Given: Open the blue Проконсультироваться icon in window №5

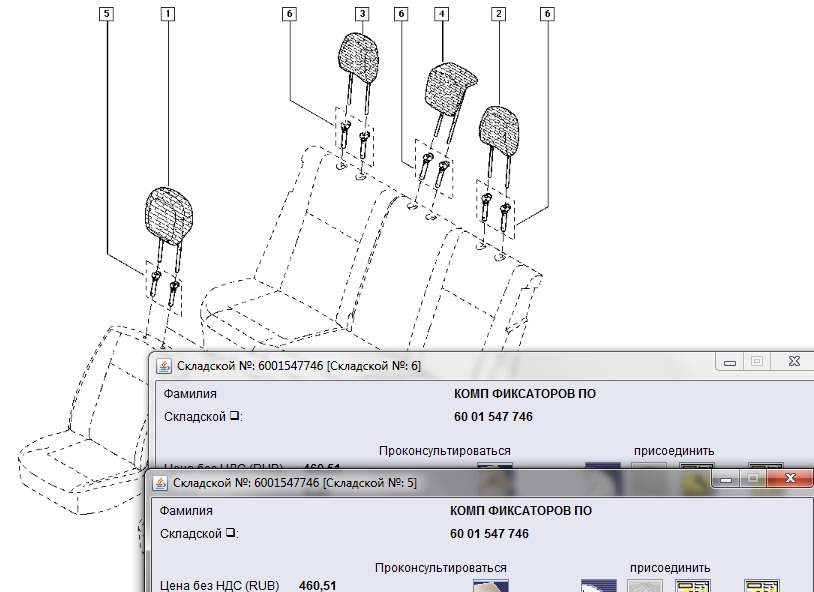Looking at the screenshot, I should (598, 585).
